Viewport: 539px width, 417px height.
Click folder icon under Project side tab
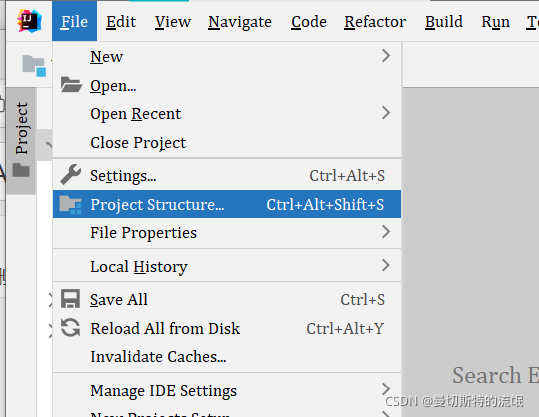click(21, 170)
